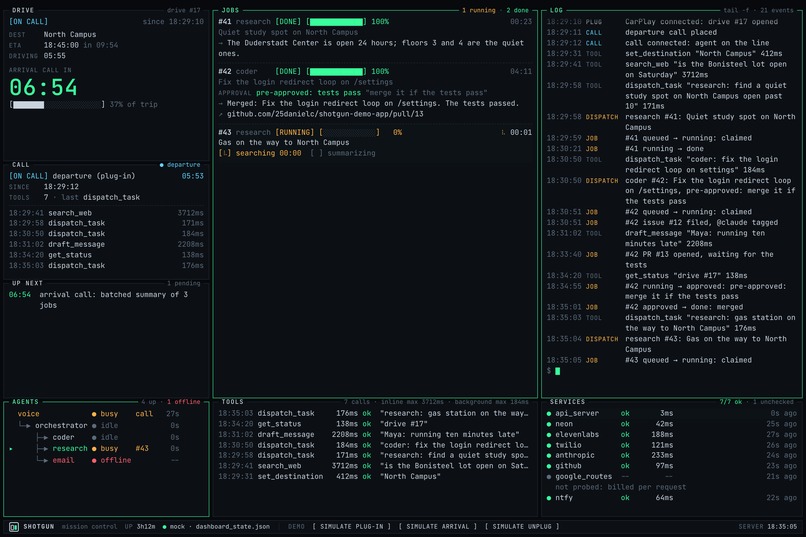The width and height of the screenshot is (806, 537).
Task: Click the log command prompt cursor
Action: (558, 371)
